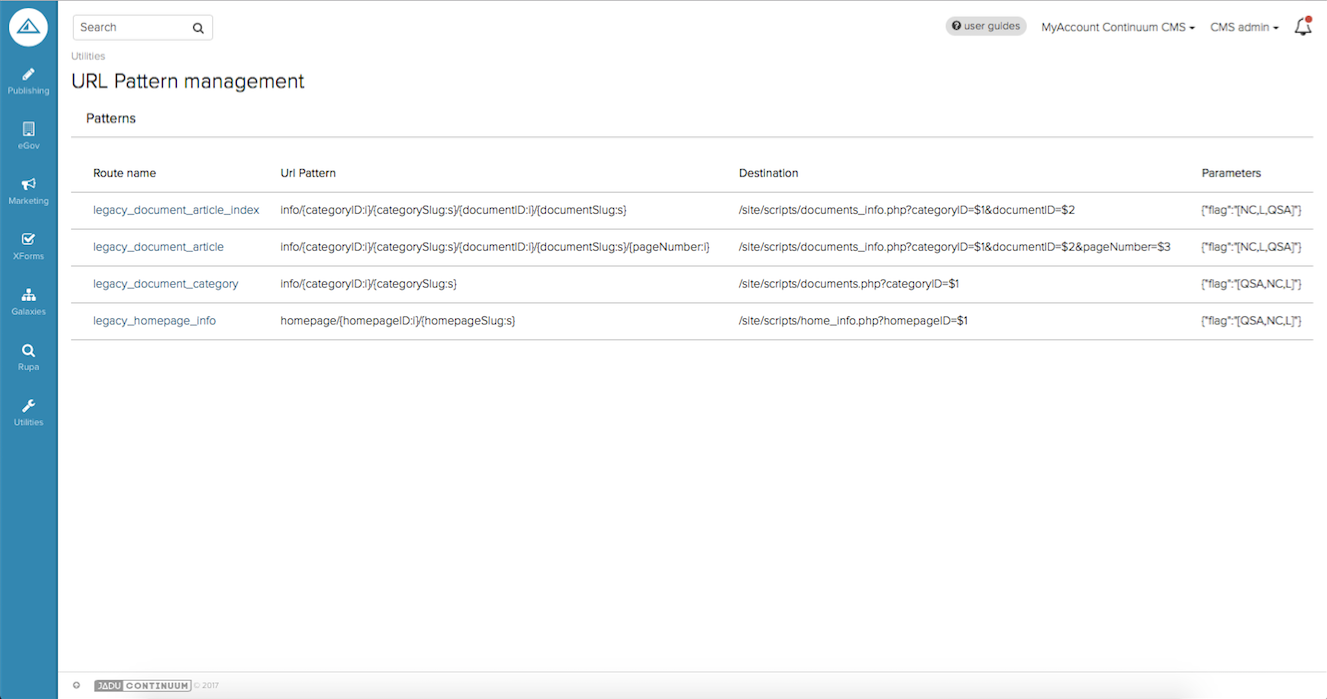This screenshot has width=1327, height=699.
Task: Open the Utilities wrench icon
Action: pos(28,406)
